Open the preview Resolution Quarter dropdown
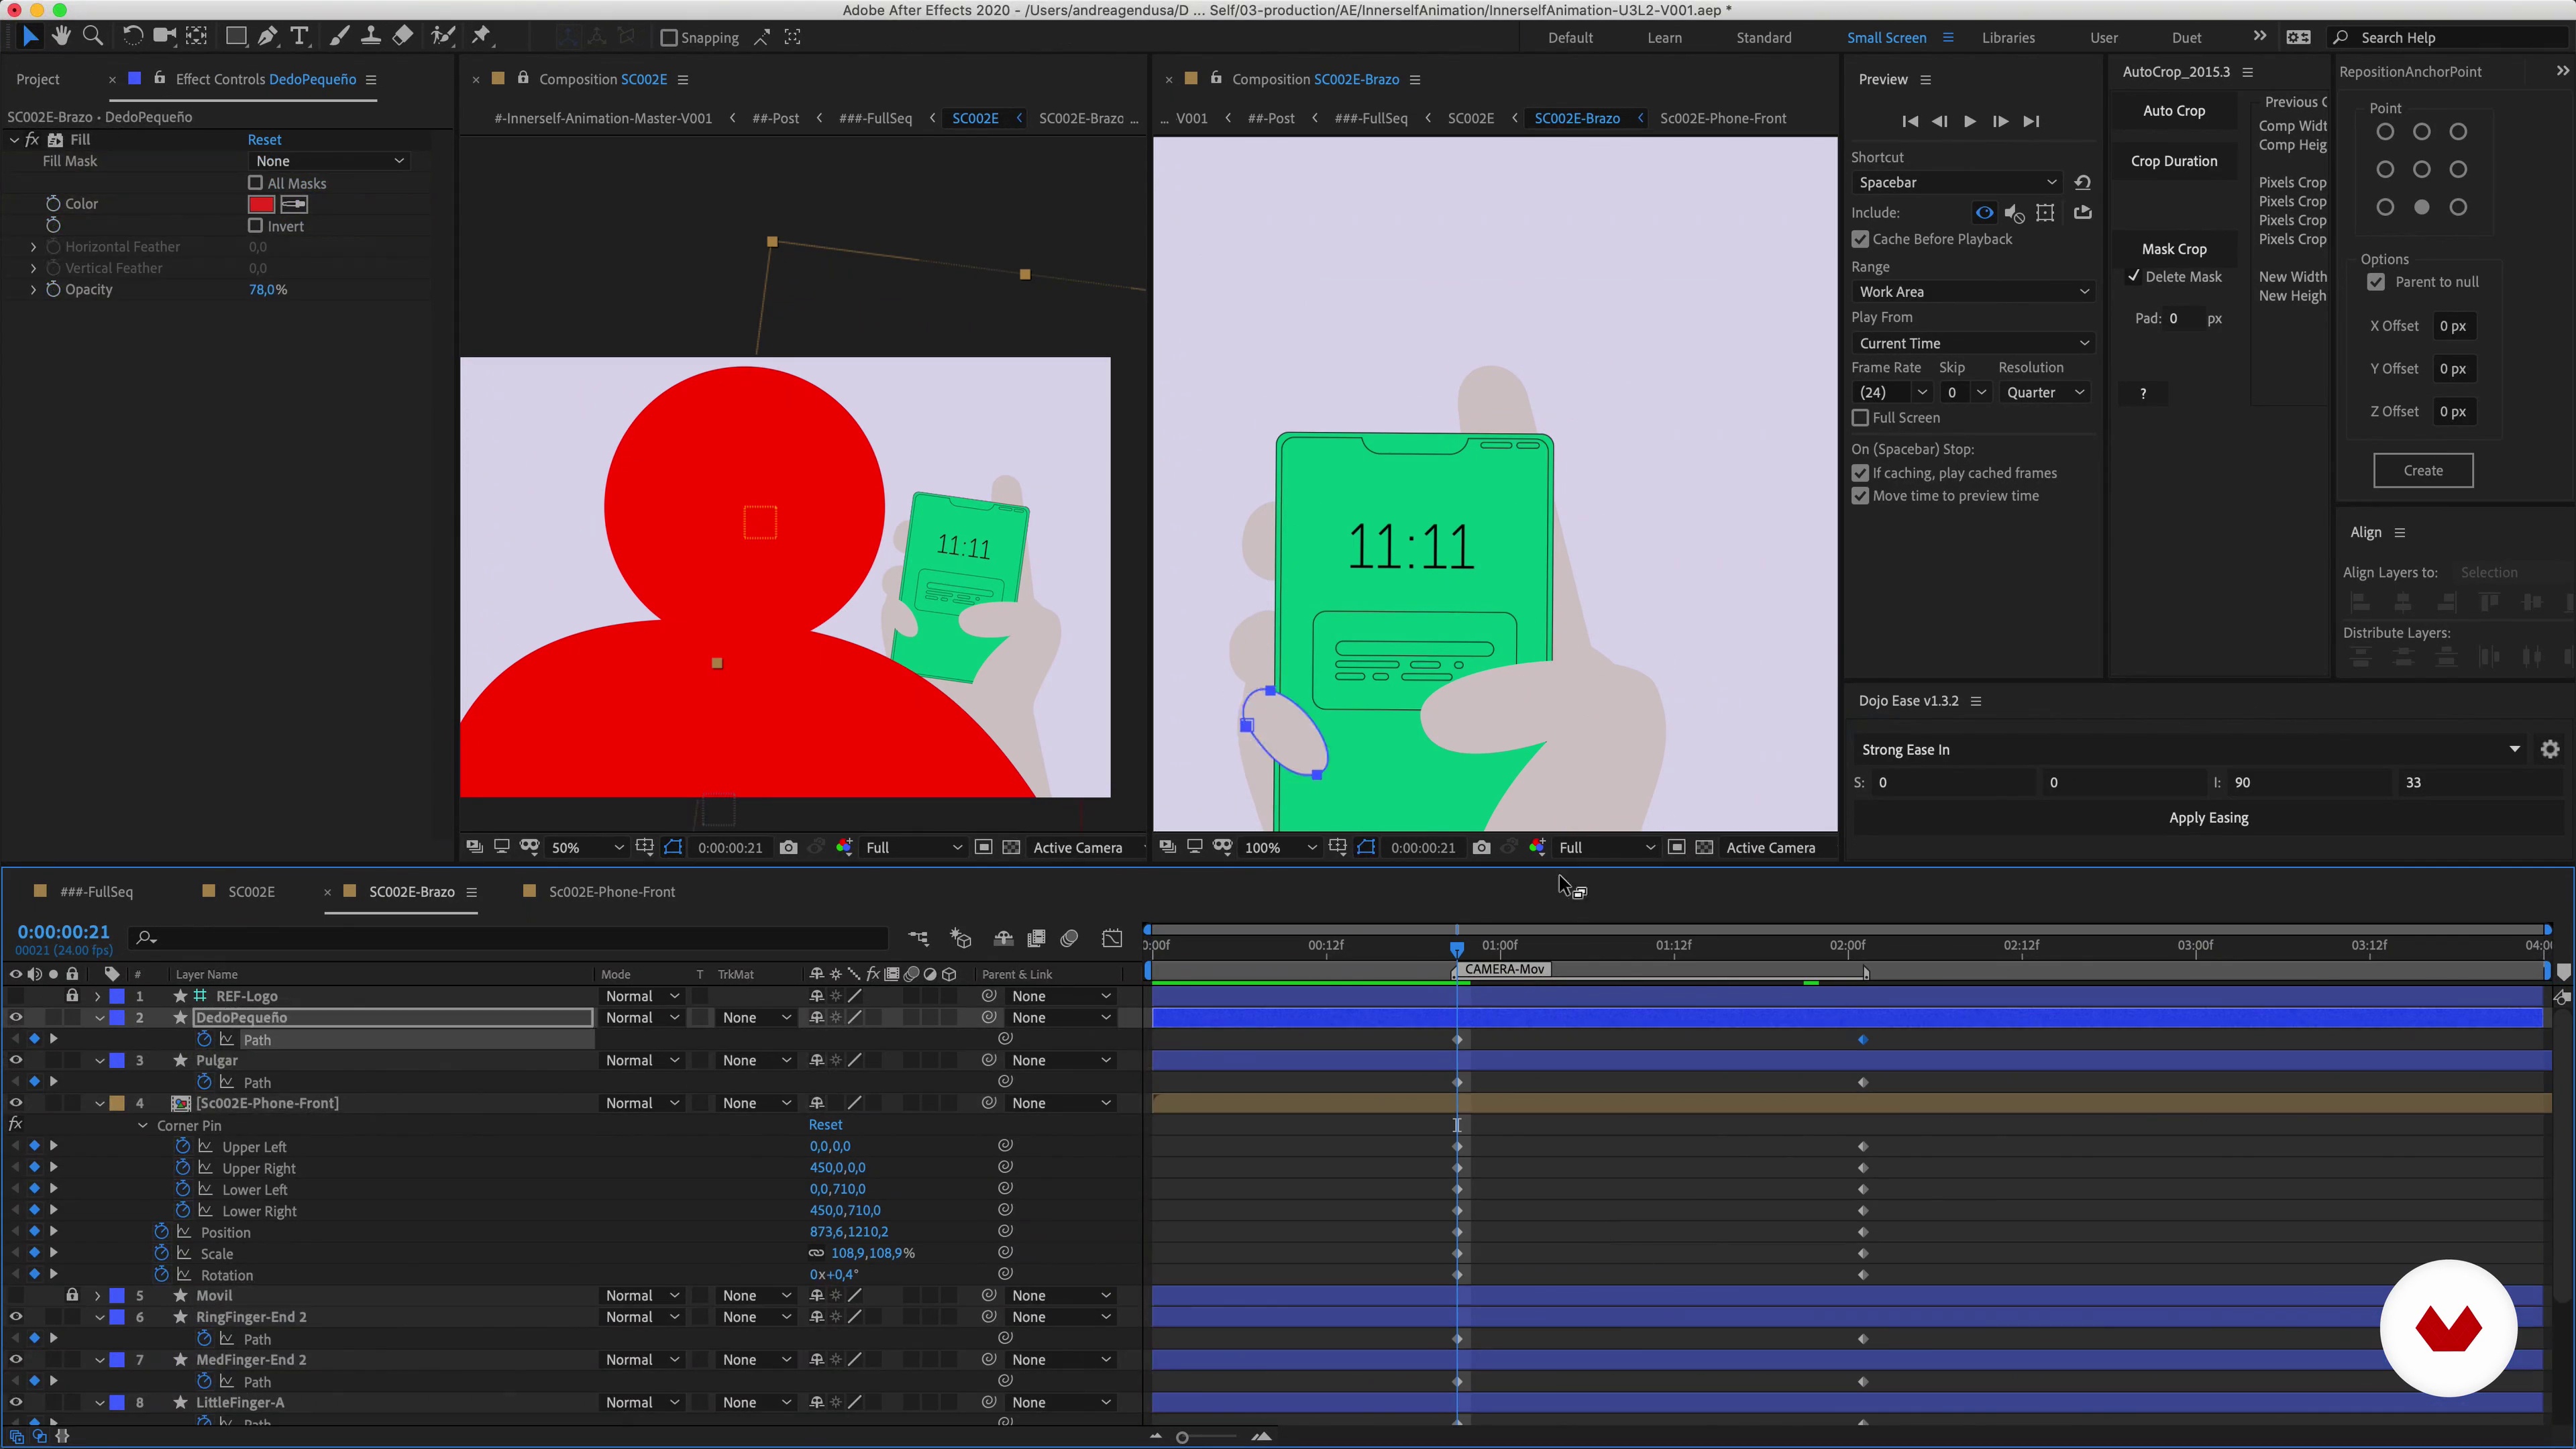This screenshot has height=1449, width=2576. [2045, 393]
